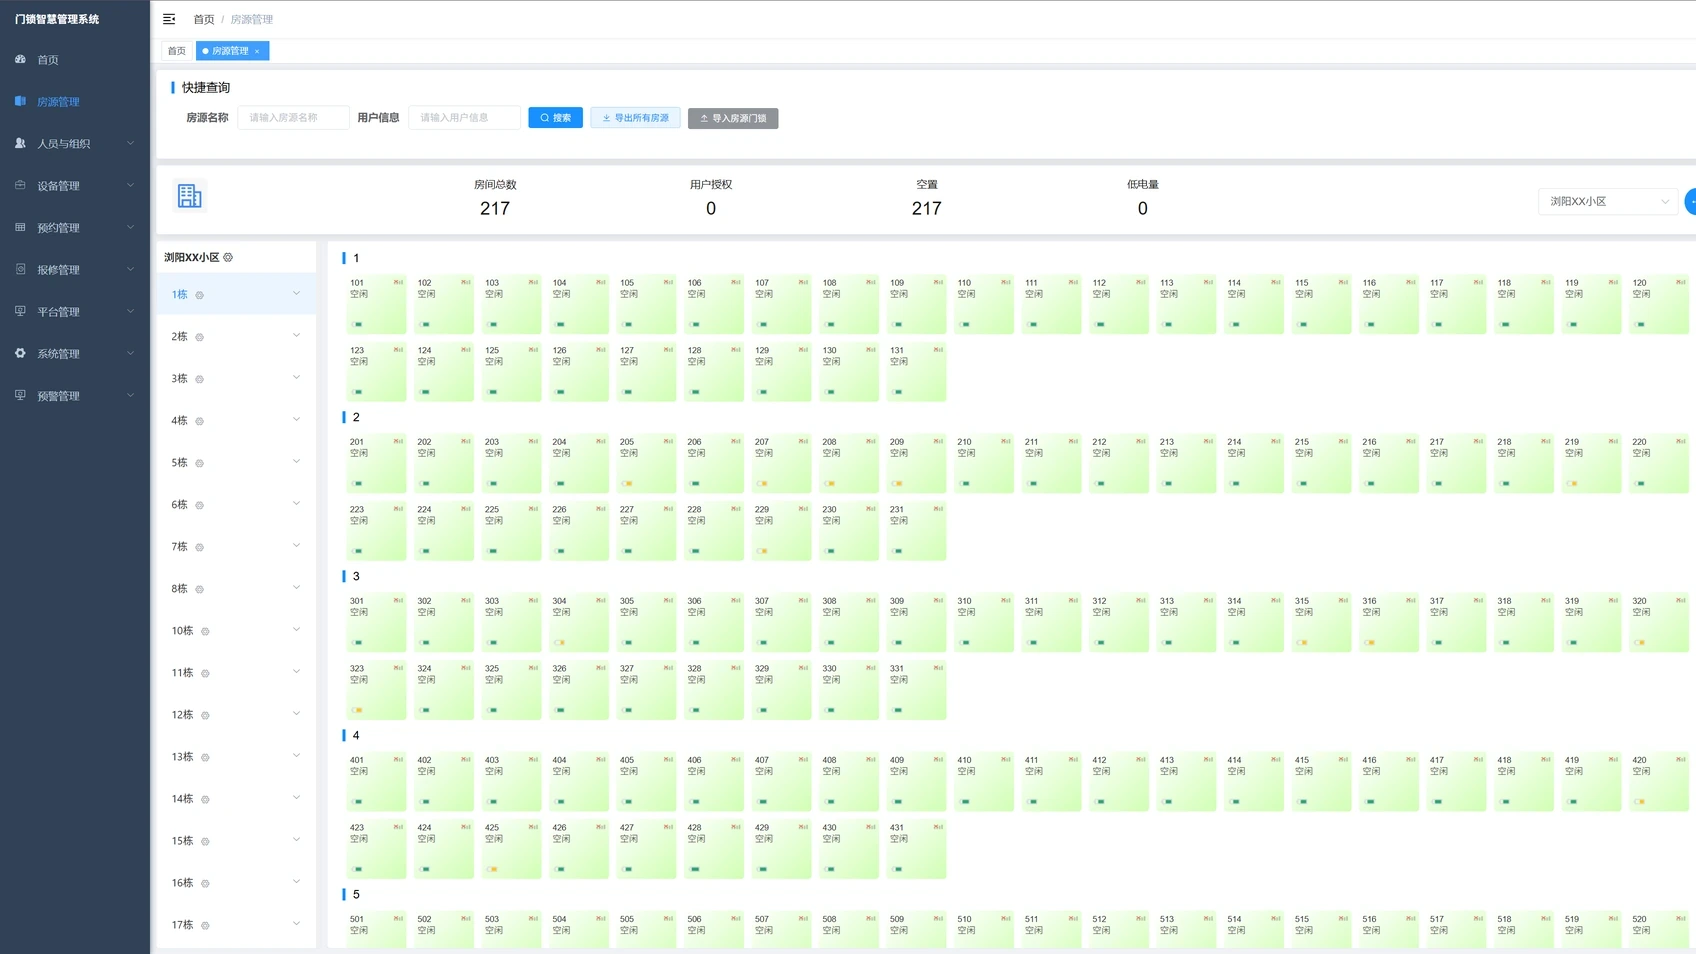Viewport: 1696px width, 954px height.
Task: Click the 导出所有房源 export button
Action: tap(636, 117)
